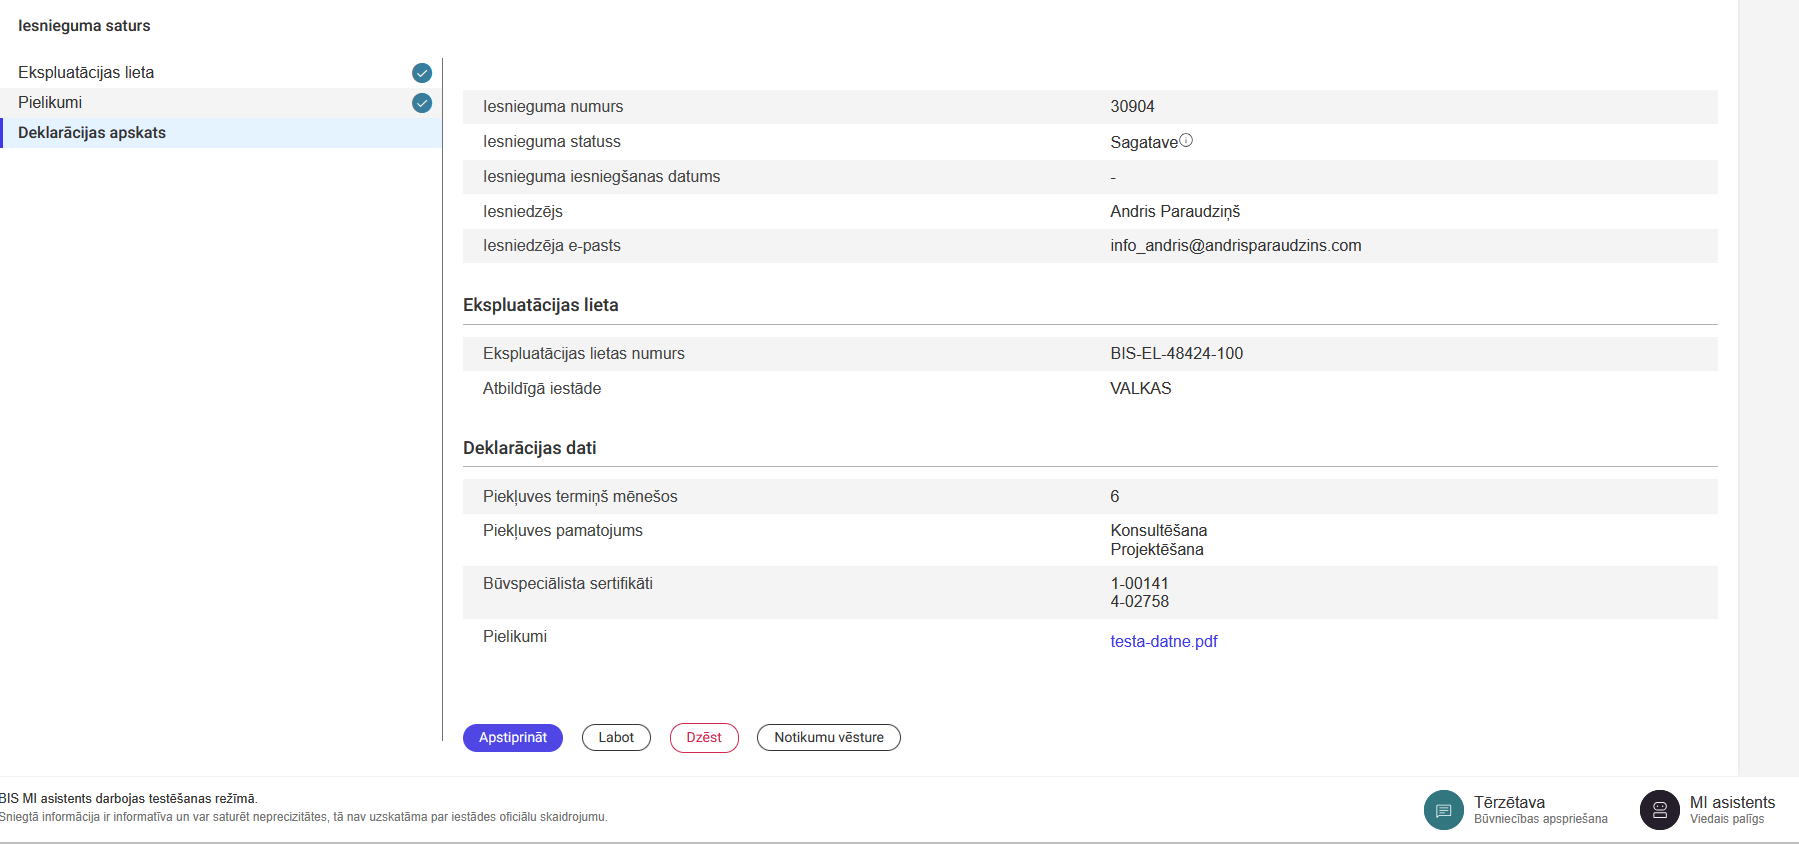
Task: Click the certificate number 1-00141
Action: point(1139,584)
